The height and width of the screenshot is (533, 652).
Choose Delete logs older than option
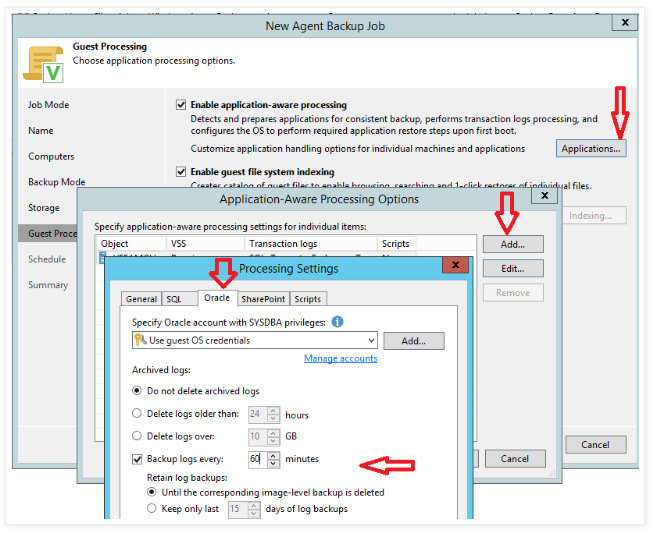tap(138, 414)
